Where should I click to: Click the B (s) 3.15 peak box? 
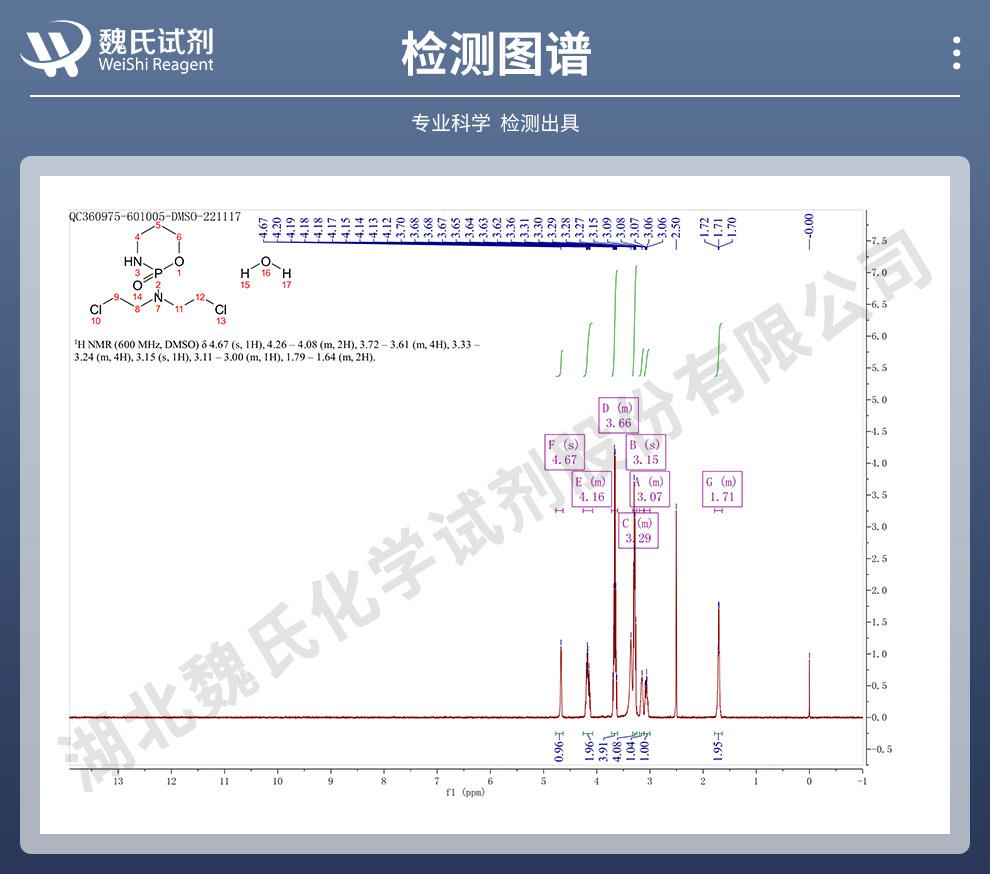tap(645, 453)
